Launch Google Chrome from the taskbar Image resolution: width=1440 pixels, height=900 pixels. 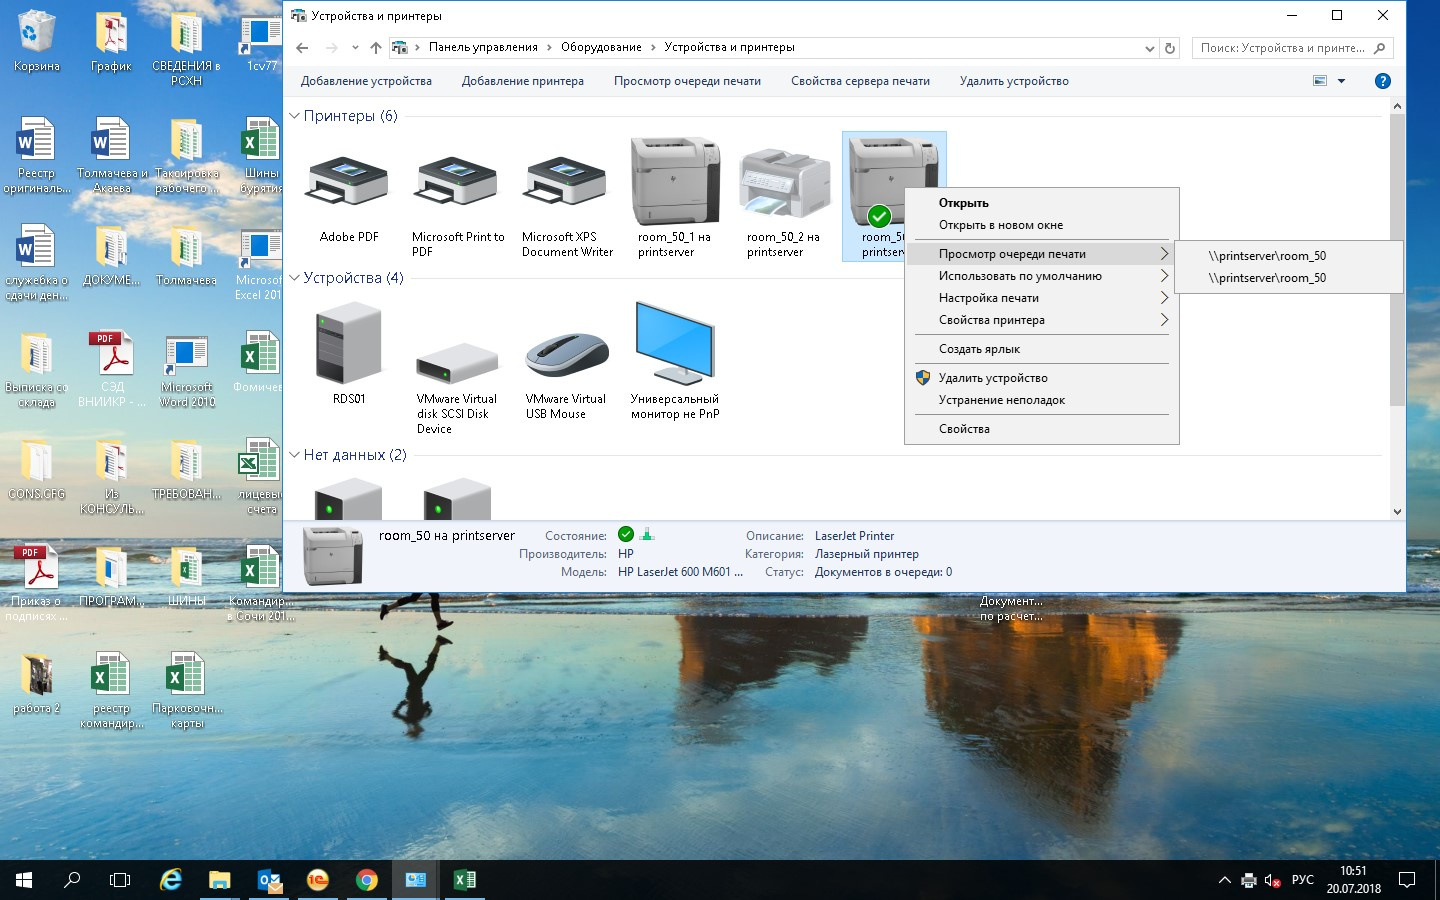pos(367,880)
